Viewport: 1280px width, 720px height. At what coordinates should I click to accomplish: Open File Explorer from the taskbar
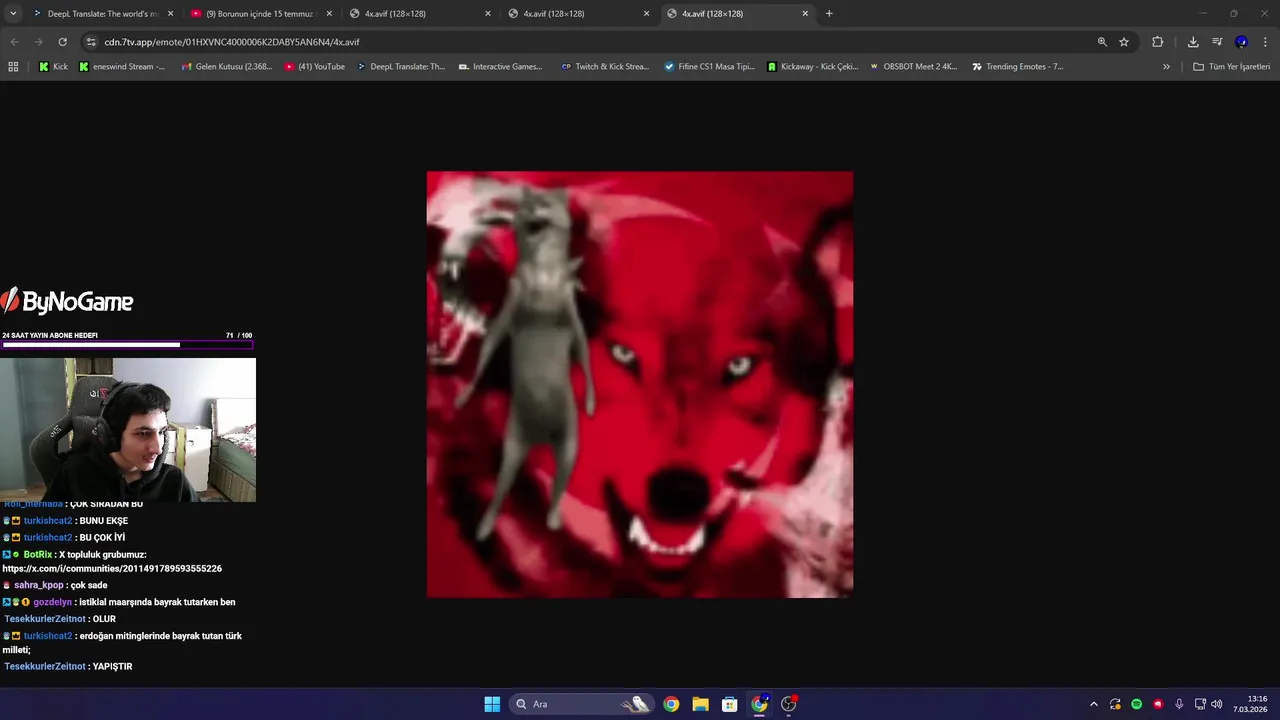[x=700, y=704]
